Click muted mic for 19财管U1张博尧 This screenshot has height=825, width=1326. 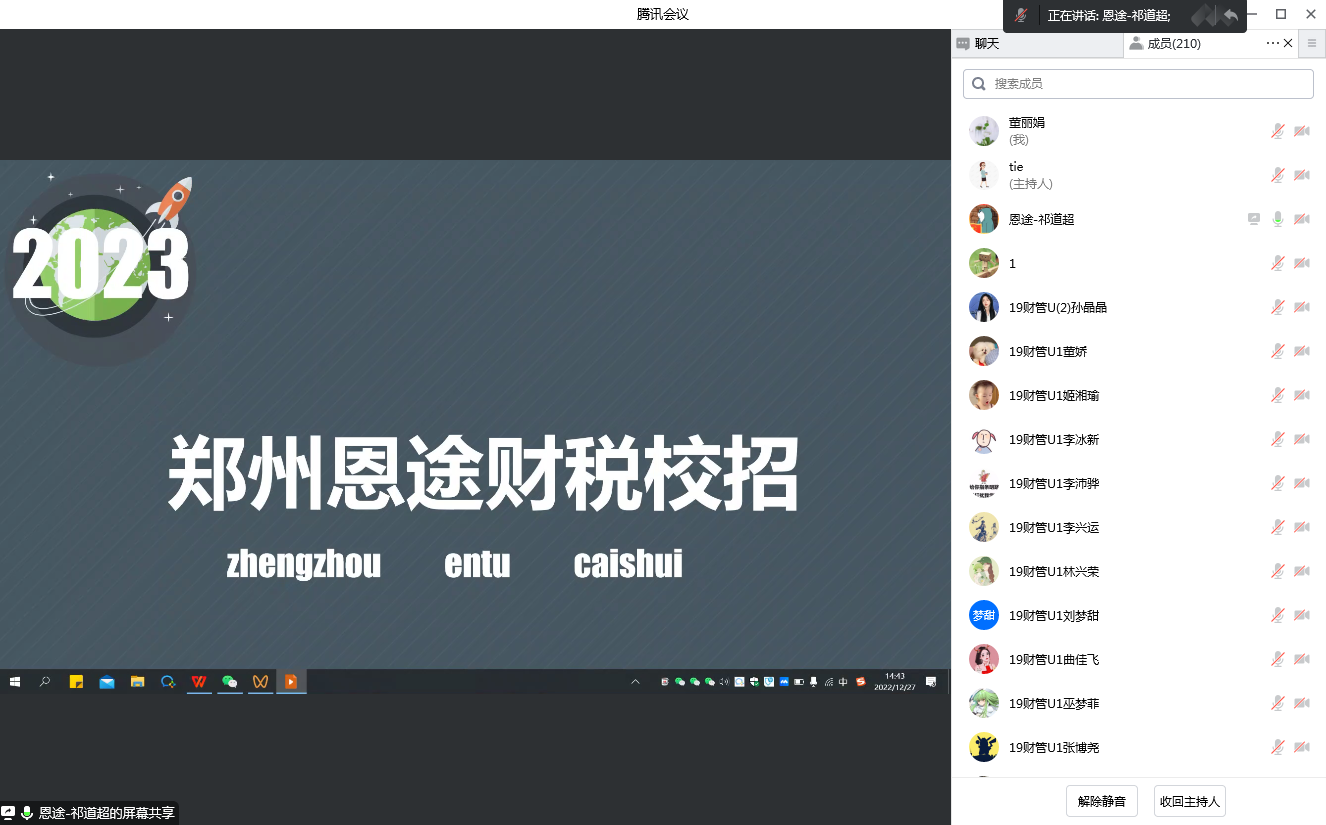tap(1277, 747)
